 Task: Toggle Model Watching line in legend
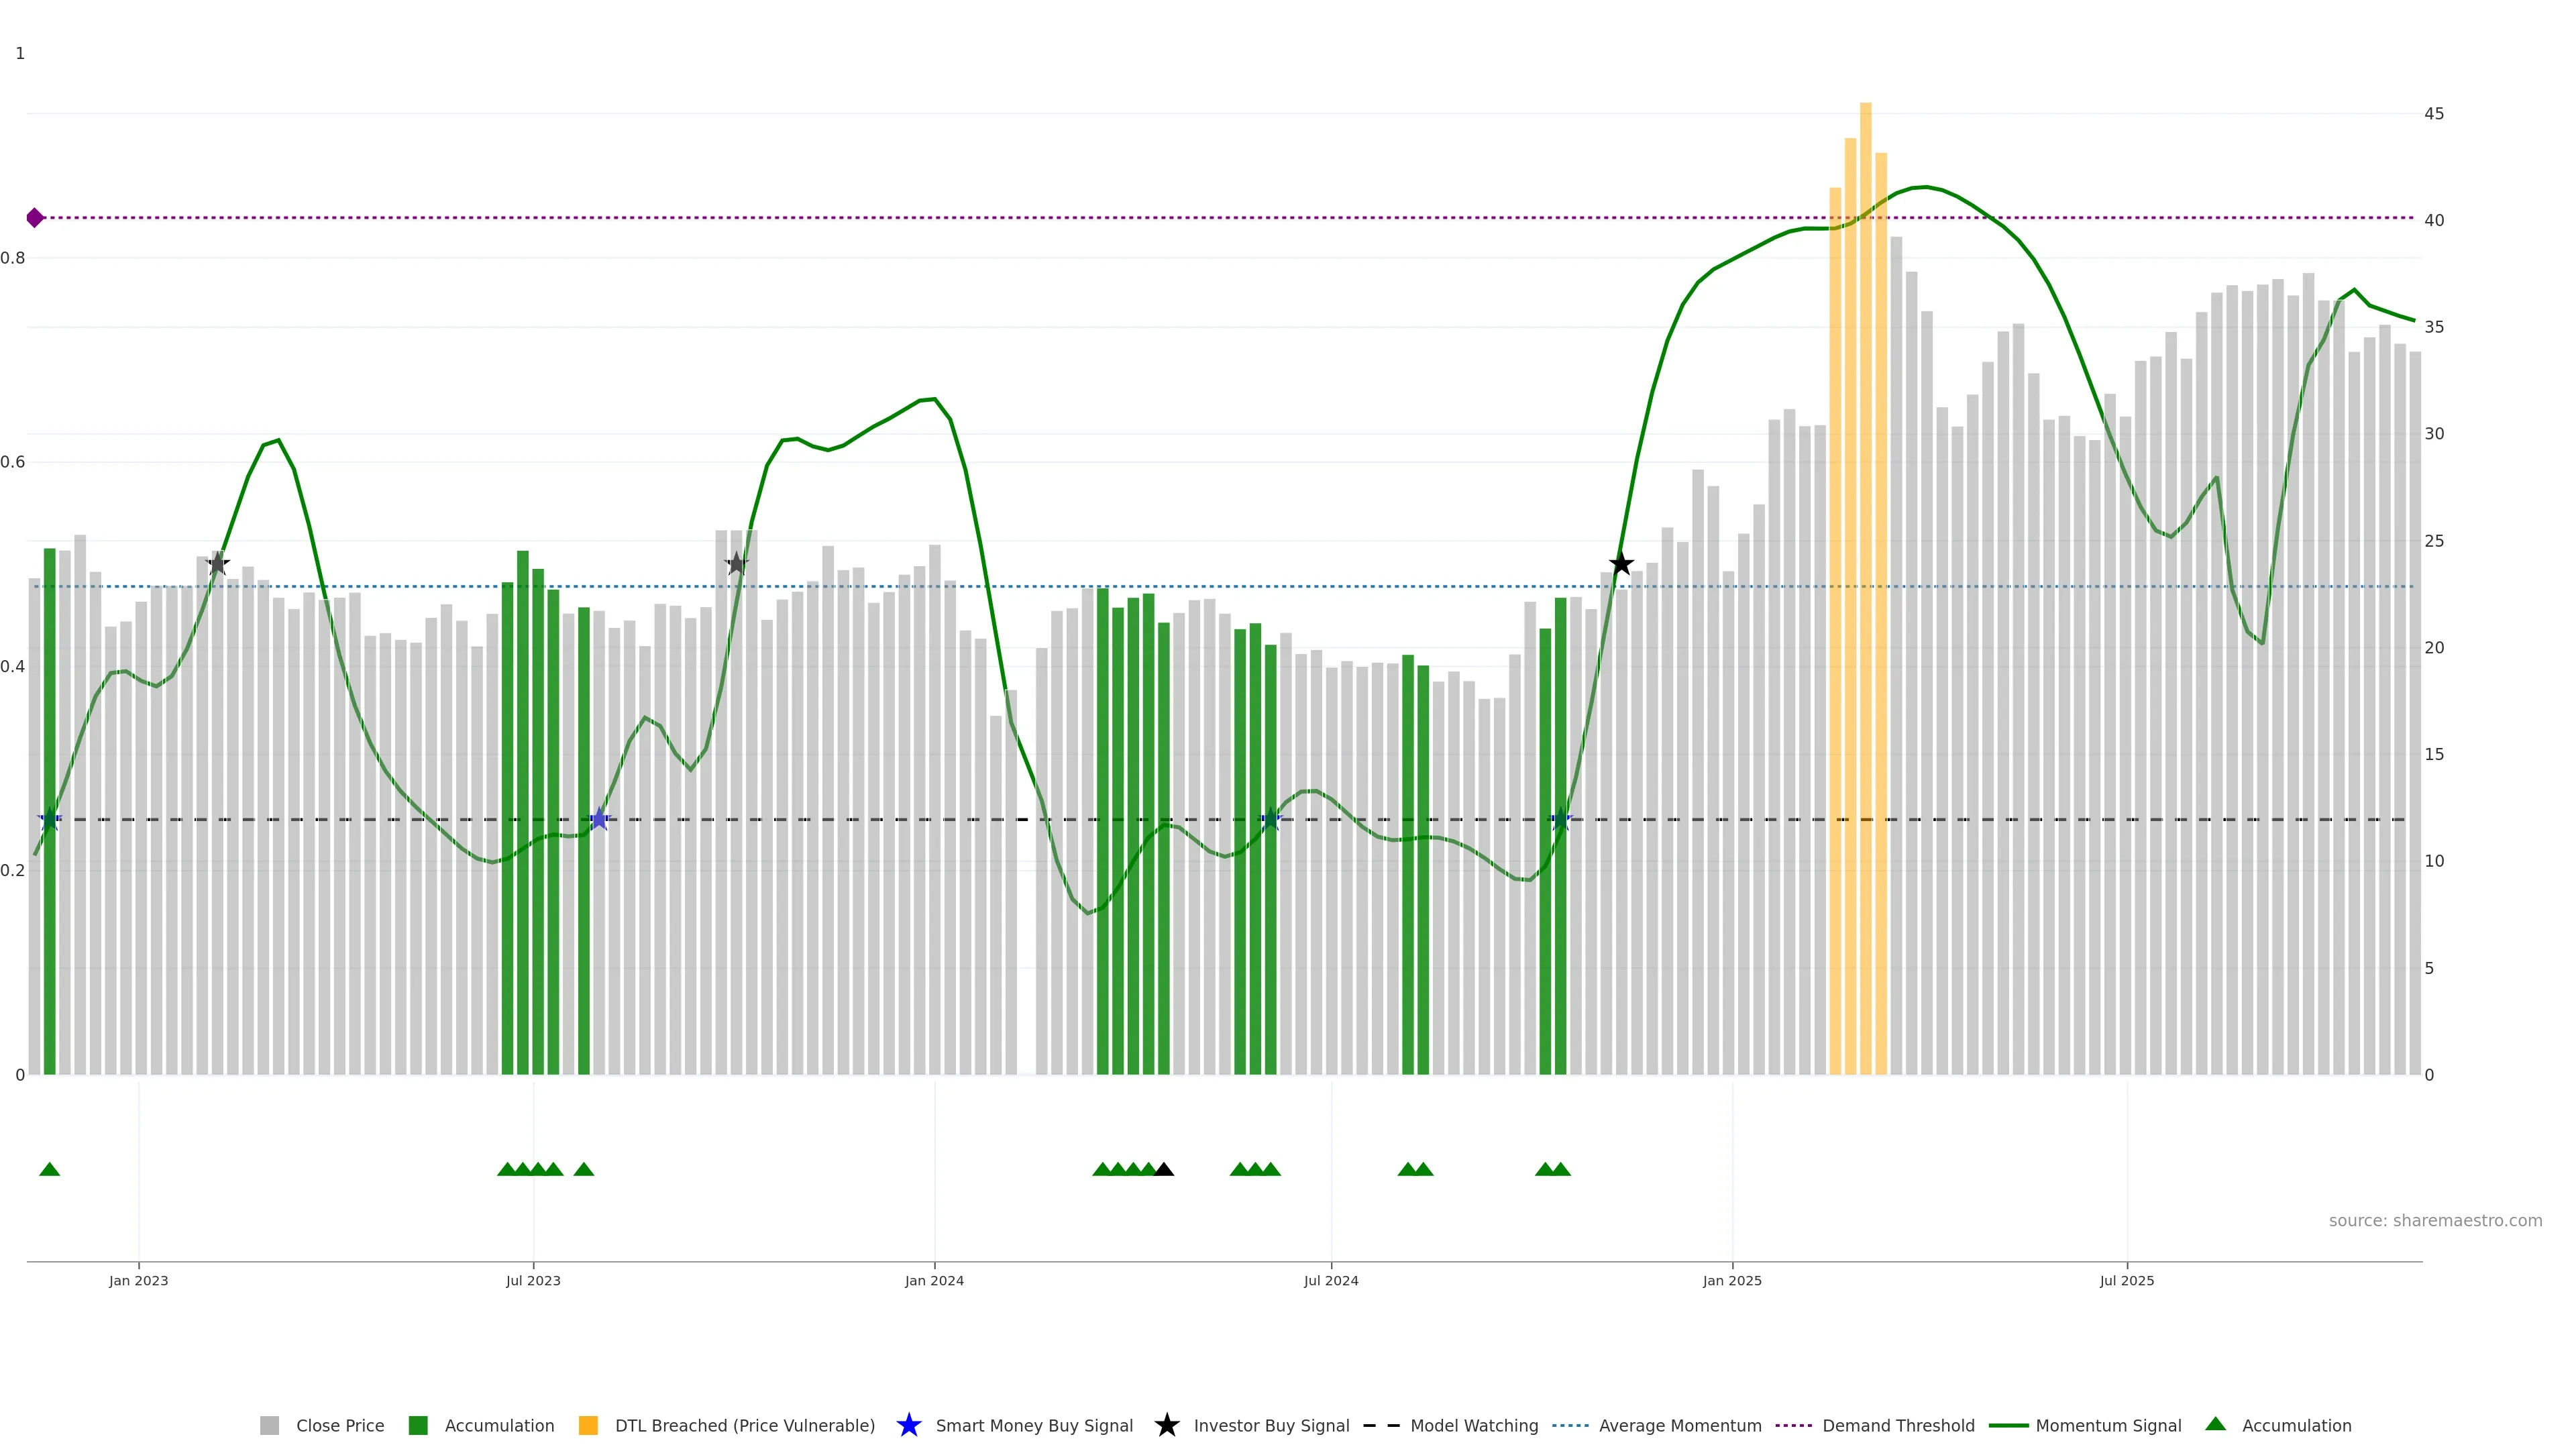click(x=1473, y=1425)
